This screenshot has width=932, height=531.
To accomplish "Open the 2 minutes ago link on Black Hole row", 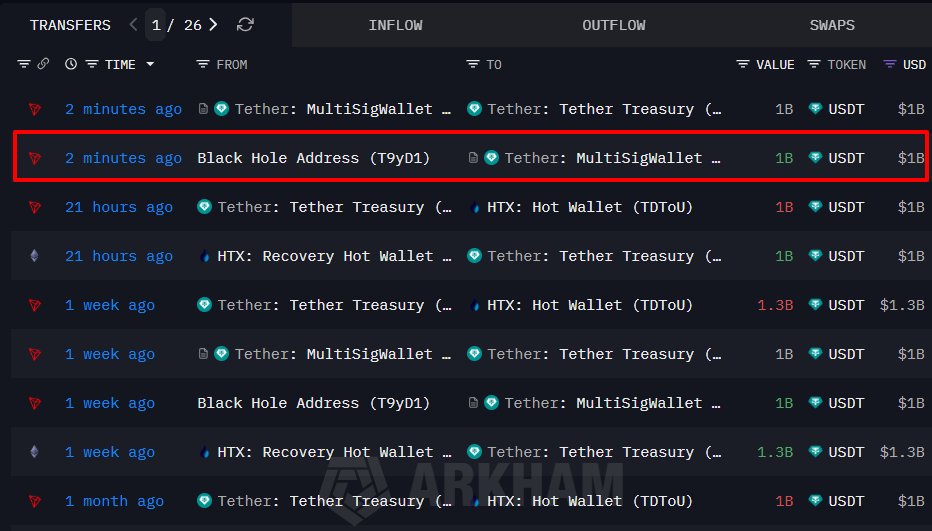I will coord(124,158).
